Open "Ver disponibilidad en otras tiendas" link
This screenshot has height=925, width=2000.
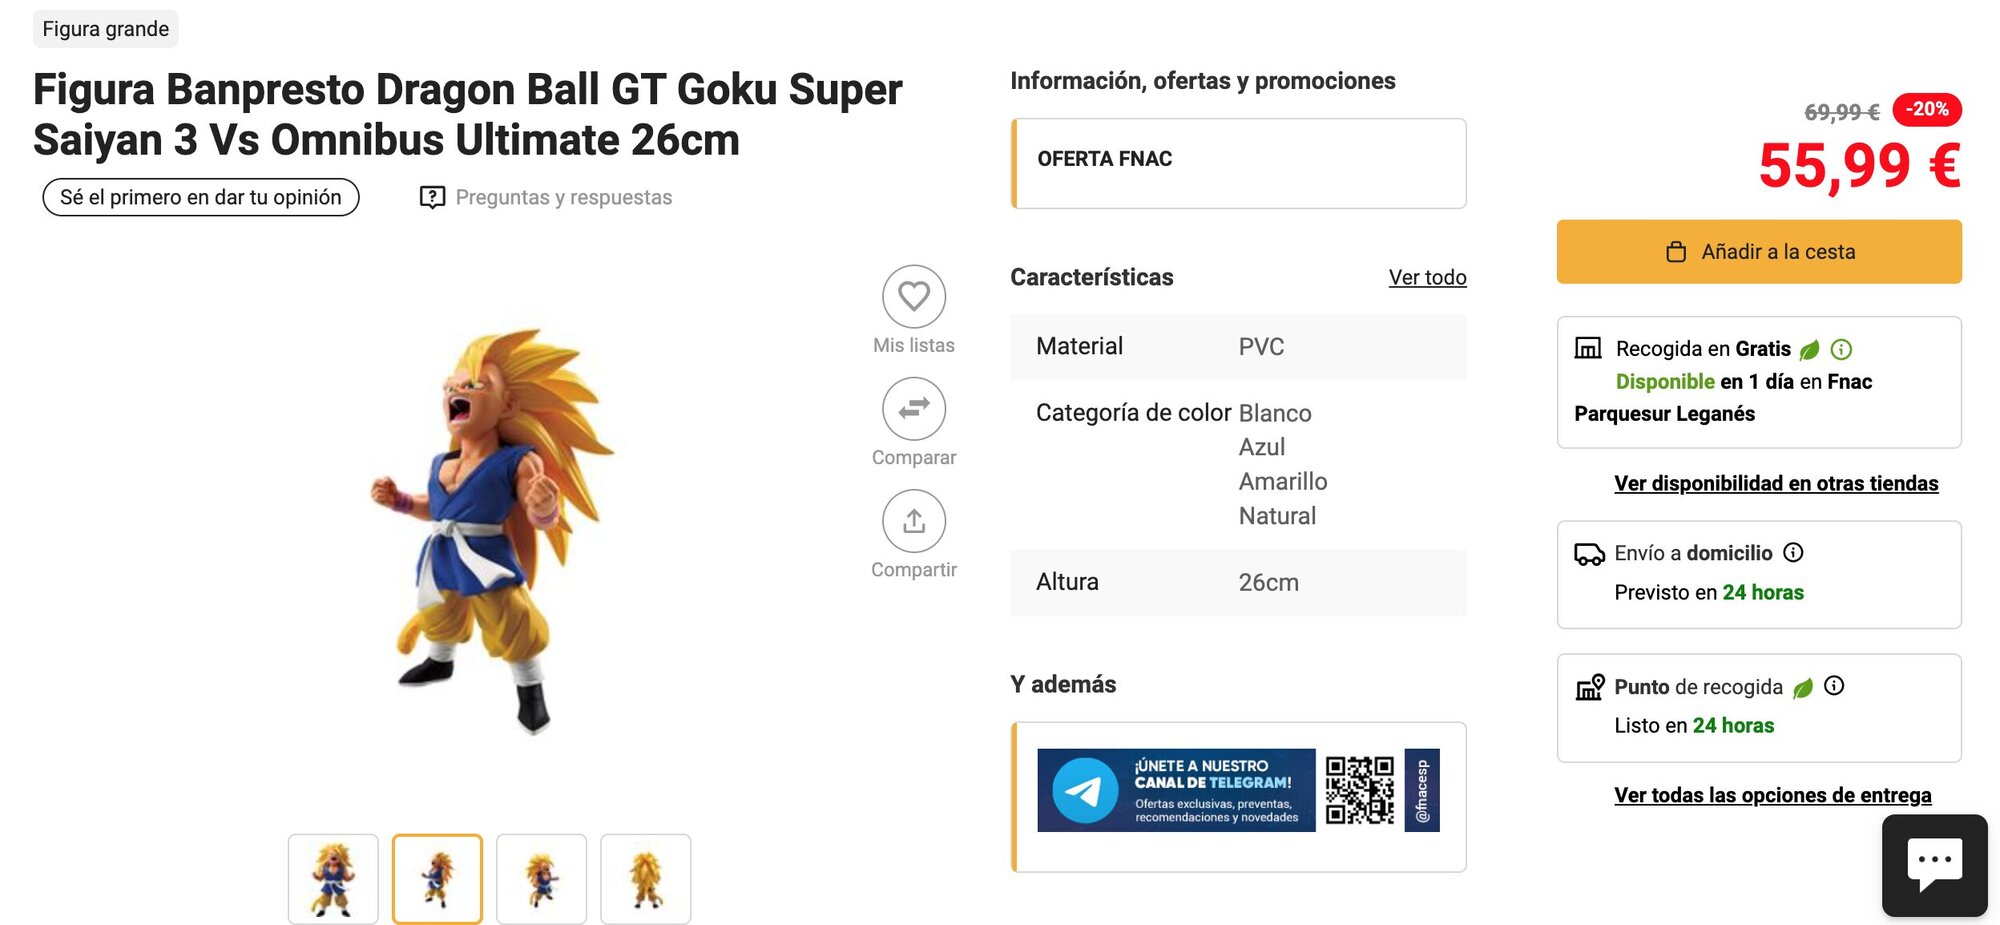[1776, 484]
